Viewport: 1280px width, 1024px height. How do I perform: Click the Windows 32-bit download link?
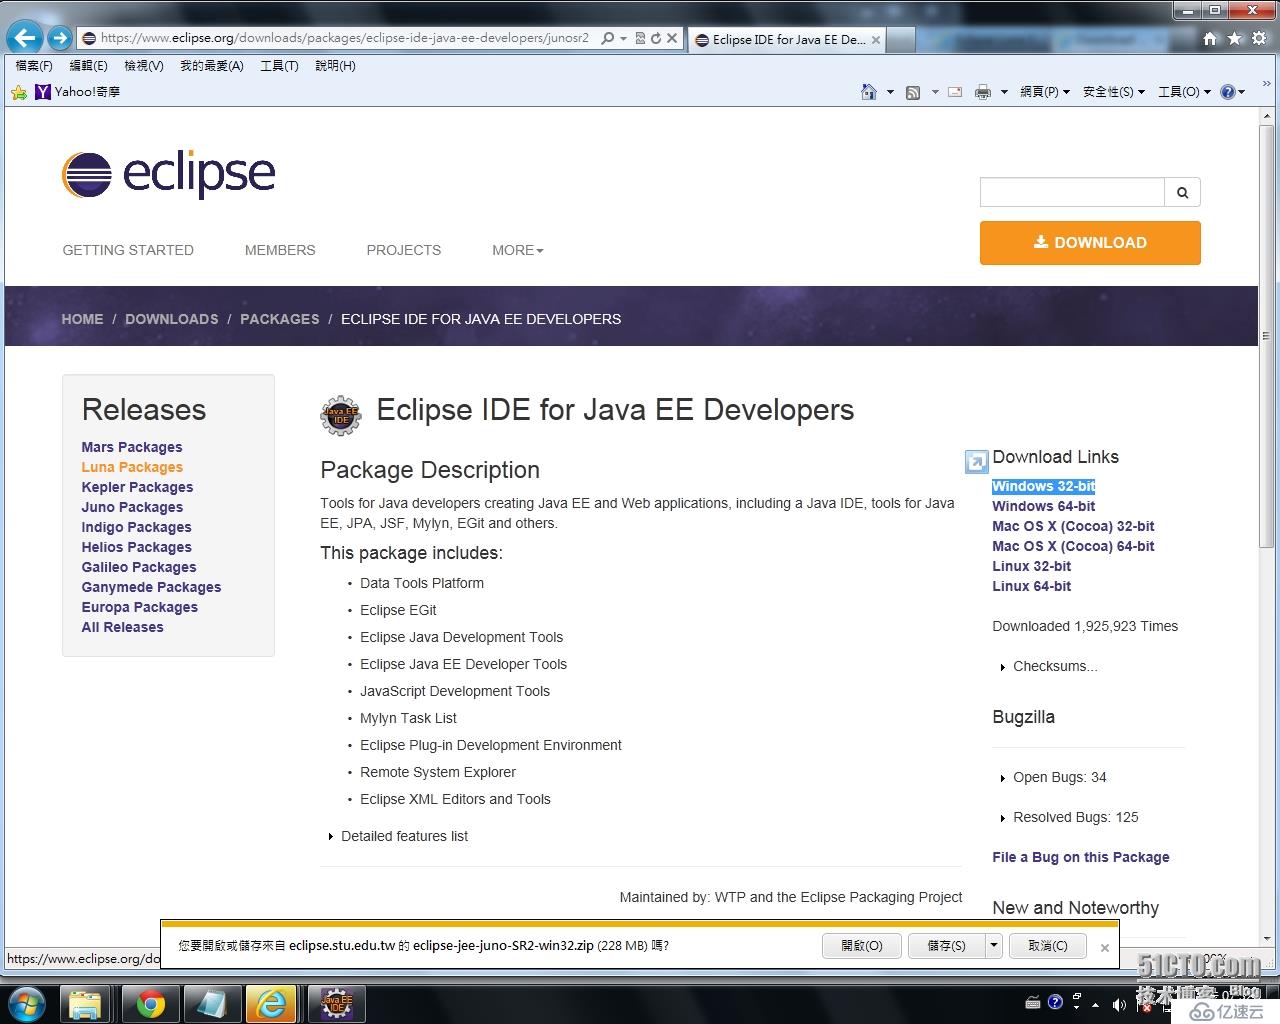1043,486
